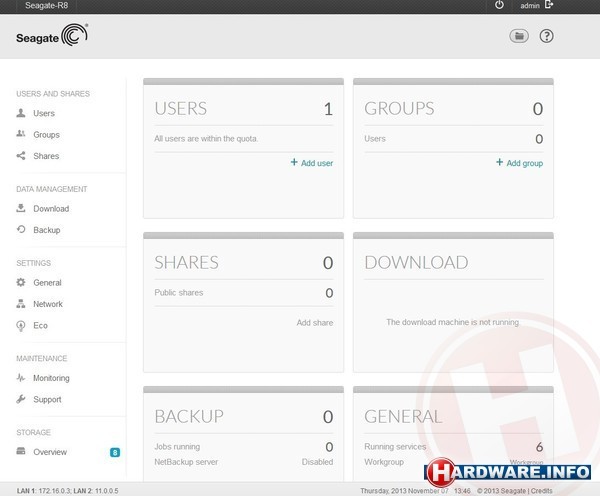
Task: Click the Download arrow icon in sidebar
Action: coord(21,209)
